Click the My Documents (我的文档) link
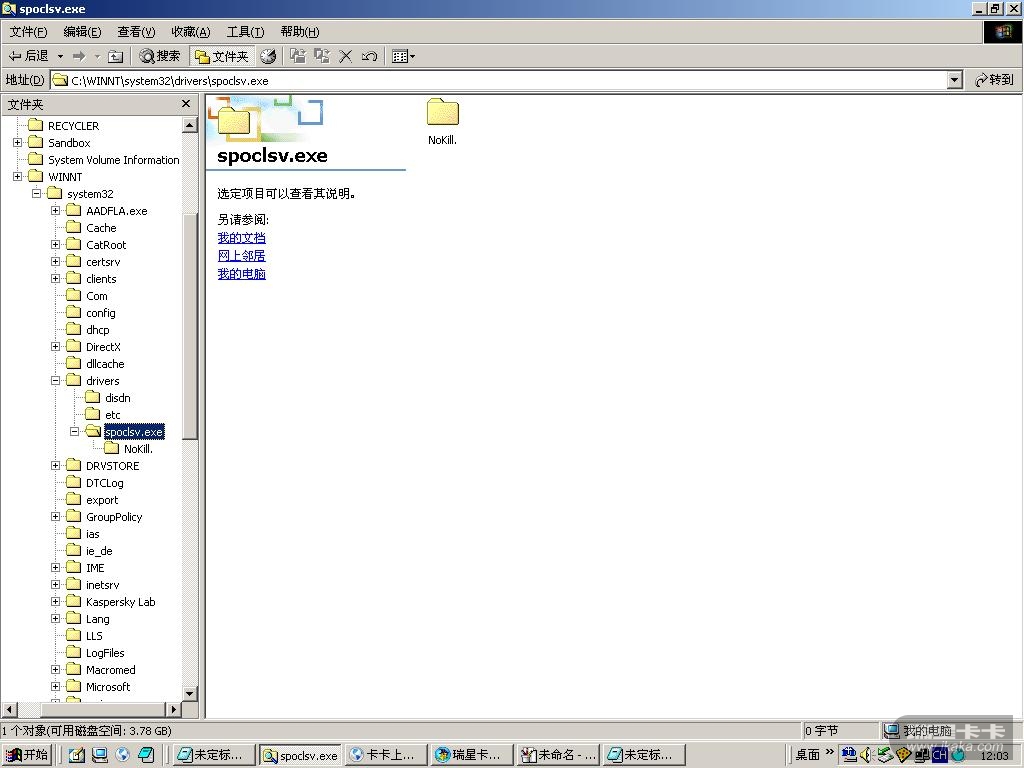This screenshot has width=1024, height=768. coord(242,238)
